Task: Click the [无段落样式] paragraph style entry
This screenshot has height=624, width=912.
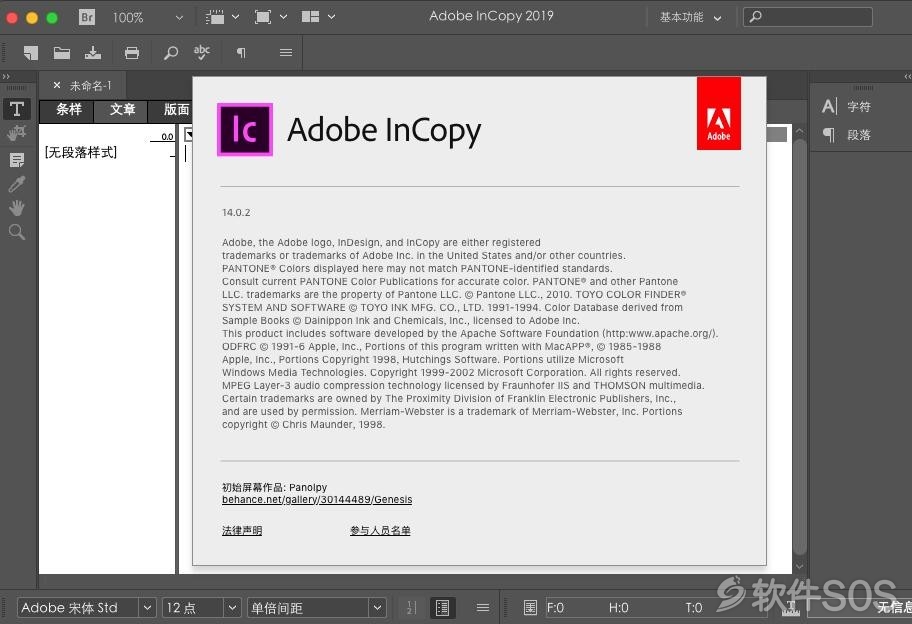Action: click(x=81, y=152)
